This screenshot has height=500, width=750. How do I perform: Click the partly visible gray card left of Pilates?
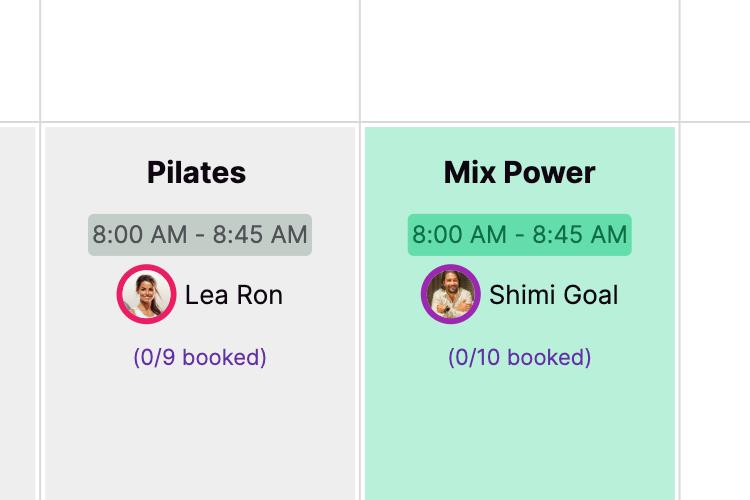(18, 313)
